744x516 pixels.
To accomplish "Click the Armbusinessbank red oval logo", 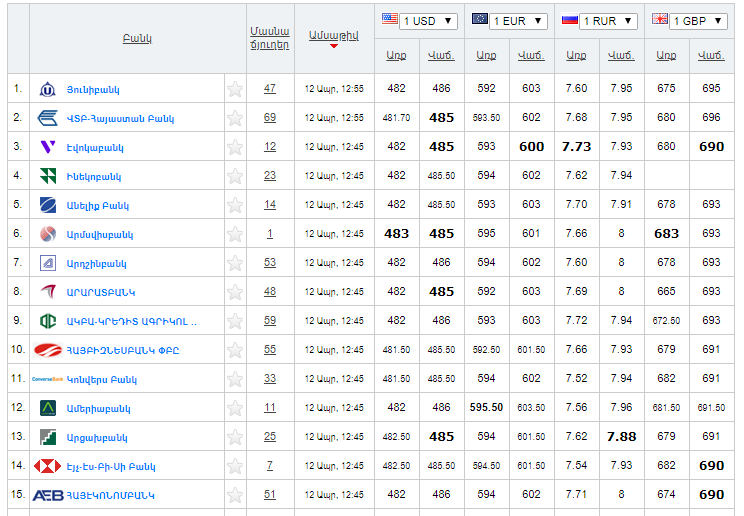I will click(47, 350).
